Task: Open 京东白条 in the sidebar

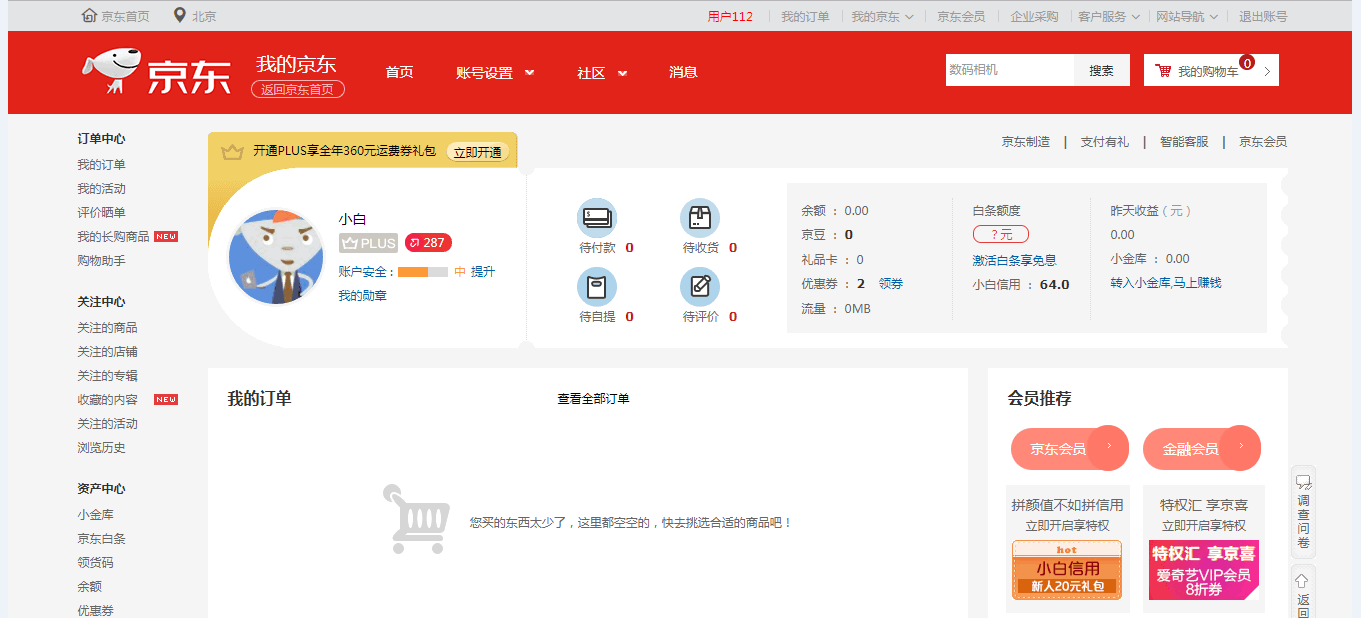Action: (x=101, y=538)
